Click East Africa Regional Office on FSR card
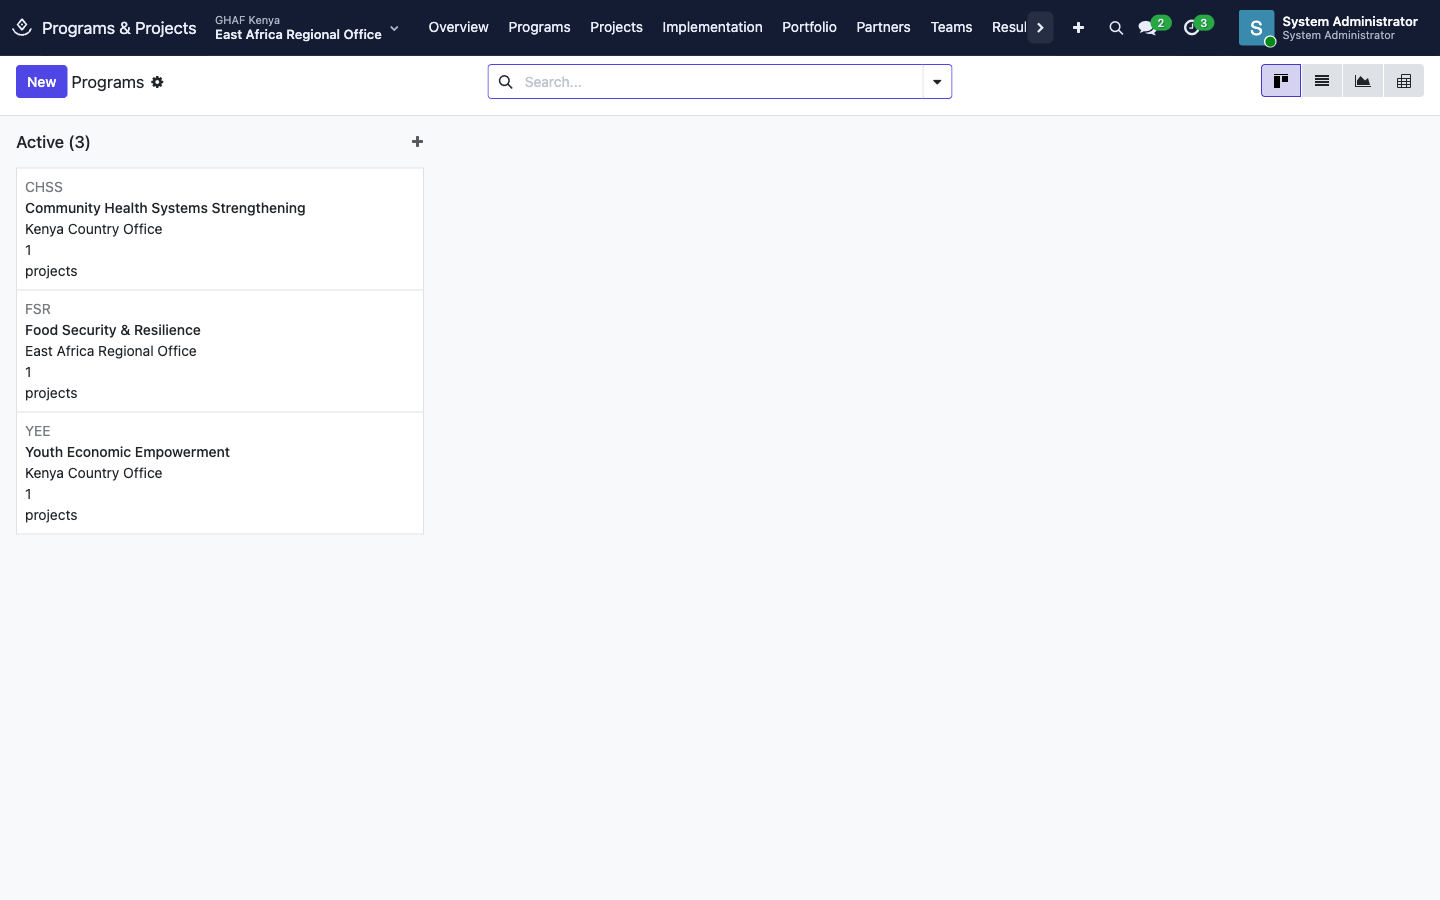This screenshot has height=900, width=1440. 111,351
